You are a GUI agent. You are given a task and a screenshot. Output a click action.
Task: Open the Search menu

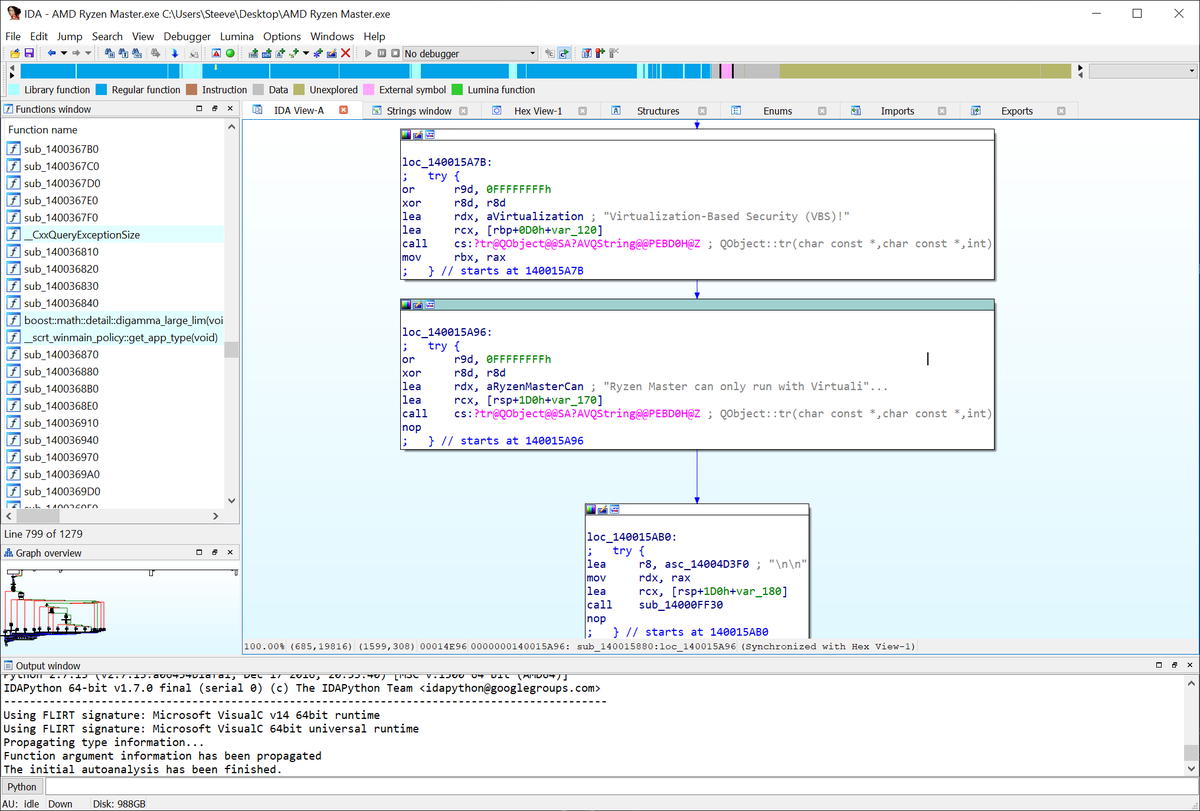[107, 36]
